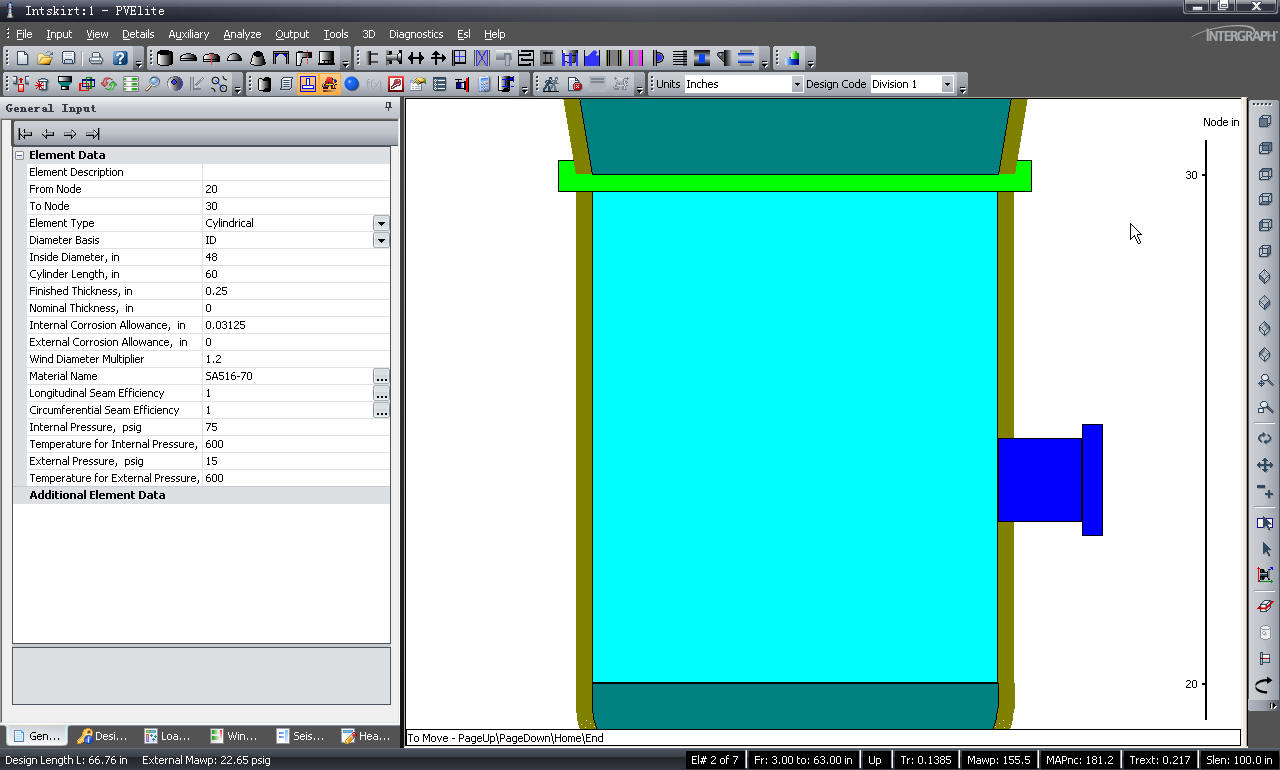Click the document with red X icon
Screen dimensions: 1280x770
574,84
